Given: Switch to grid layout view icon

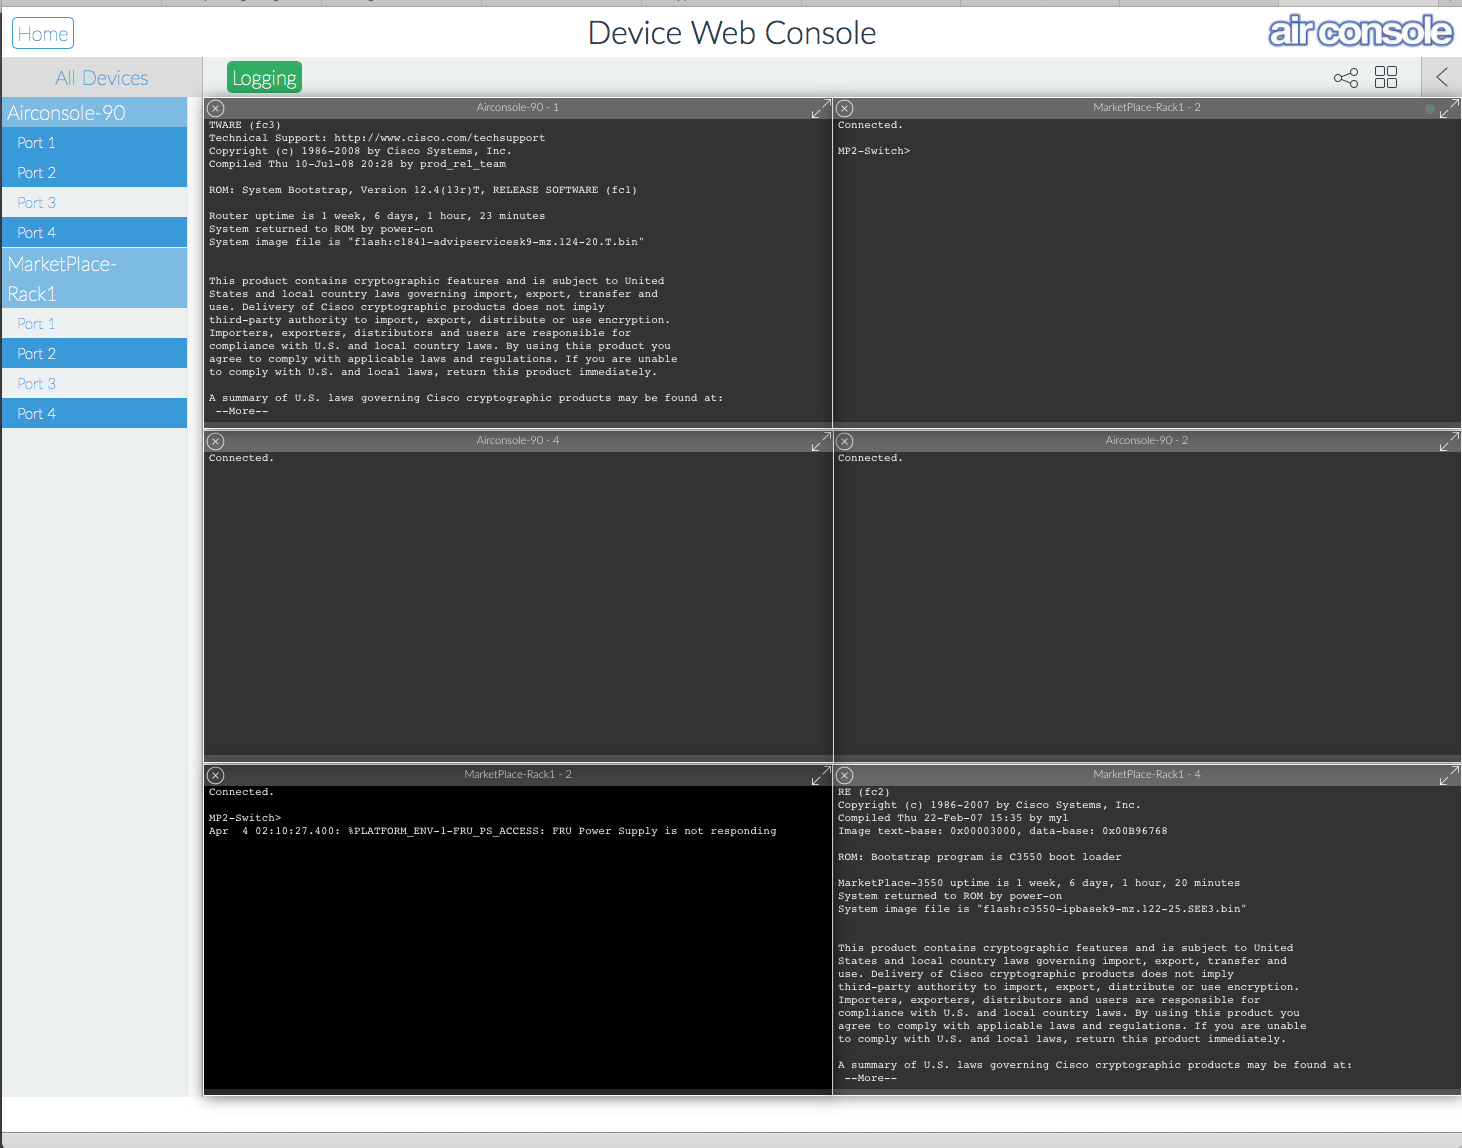Looking at the screenshot, I should point(1386,78).
